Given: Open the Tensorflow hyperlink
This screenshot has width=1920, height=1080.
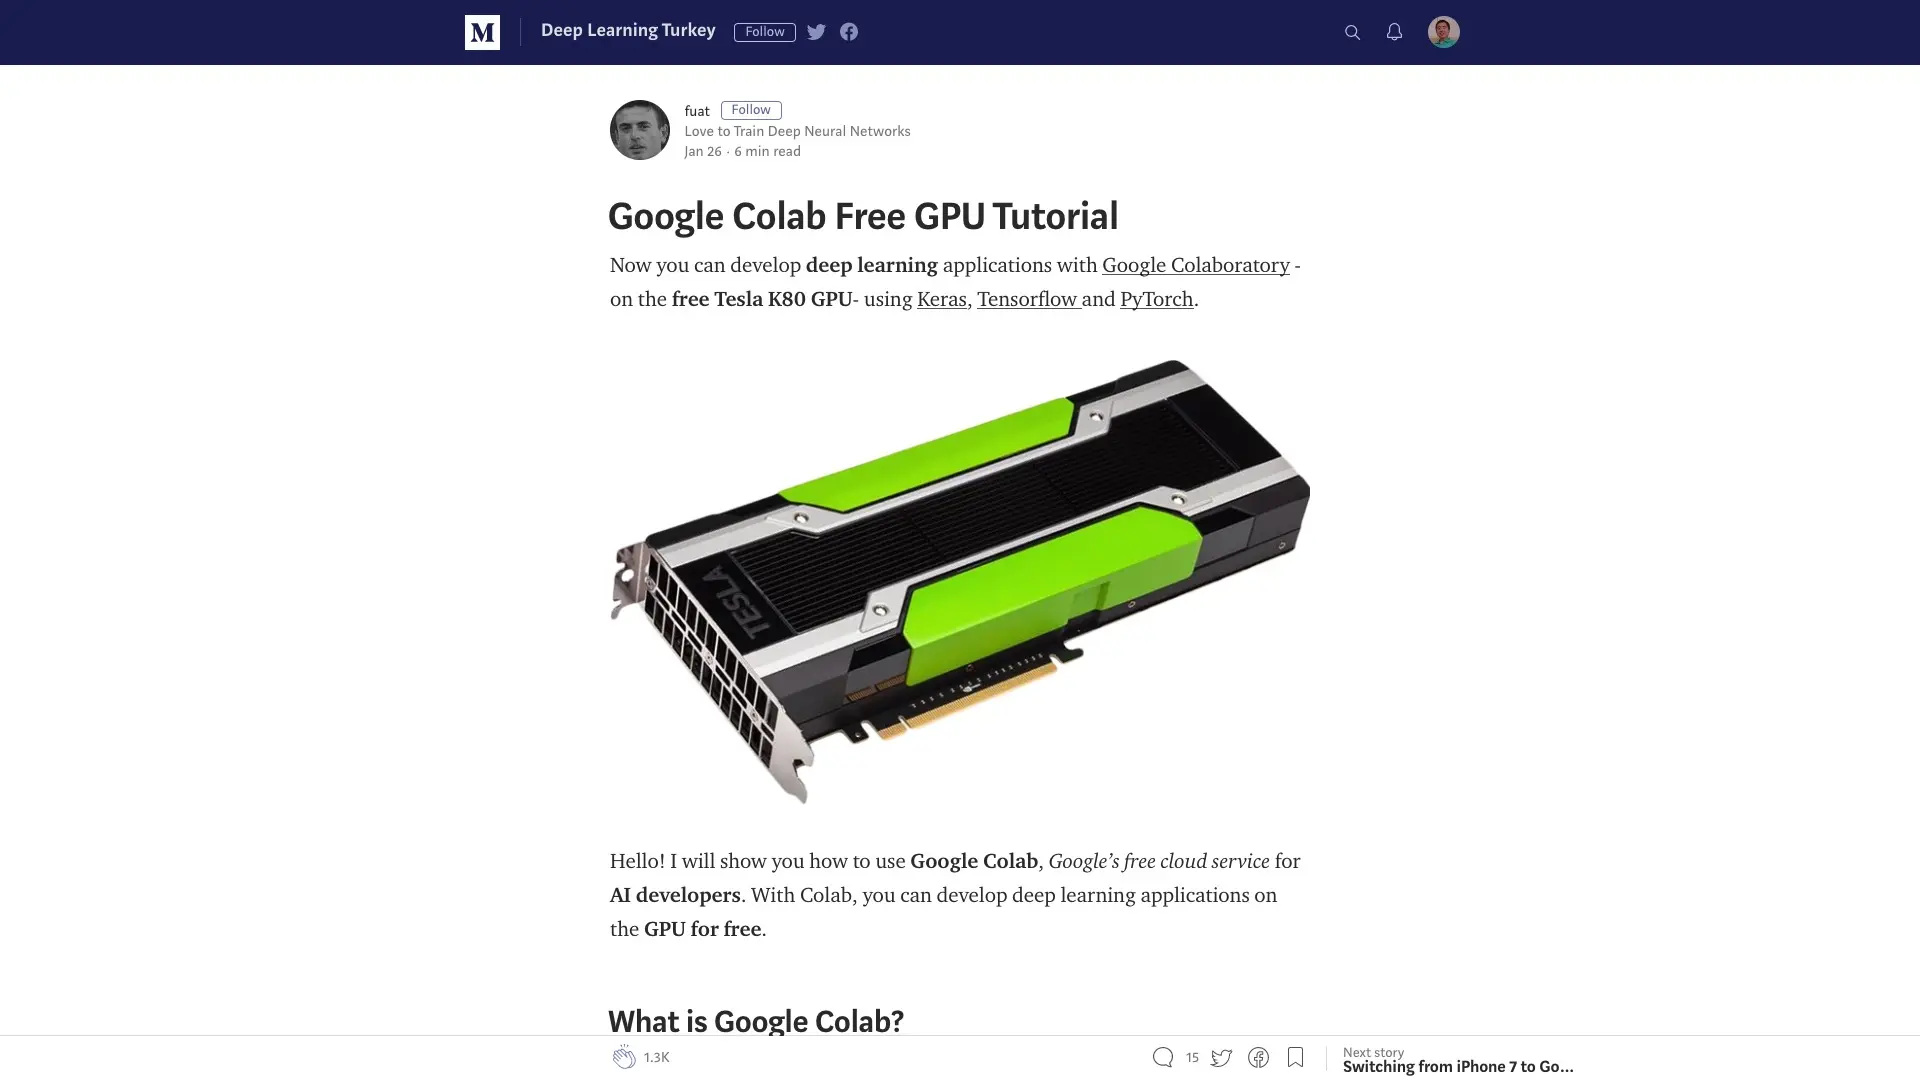Looking at the screenshot, I should [x=1028, y=299].
